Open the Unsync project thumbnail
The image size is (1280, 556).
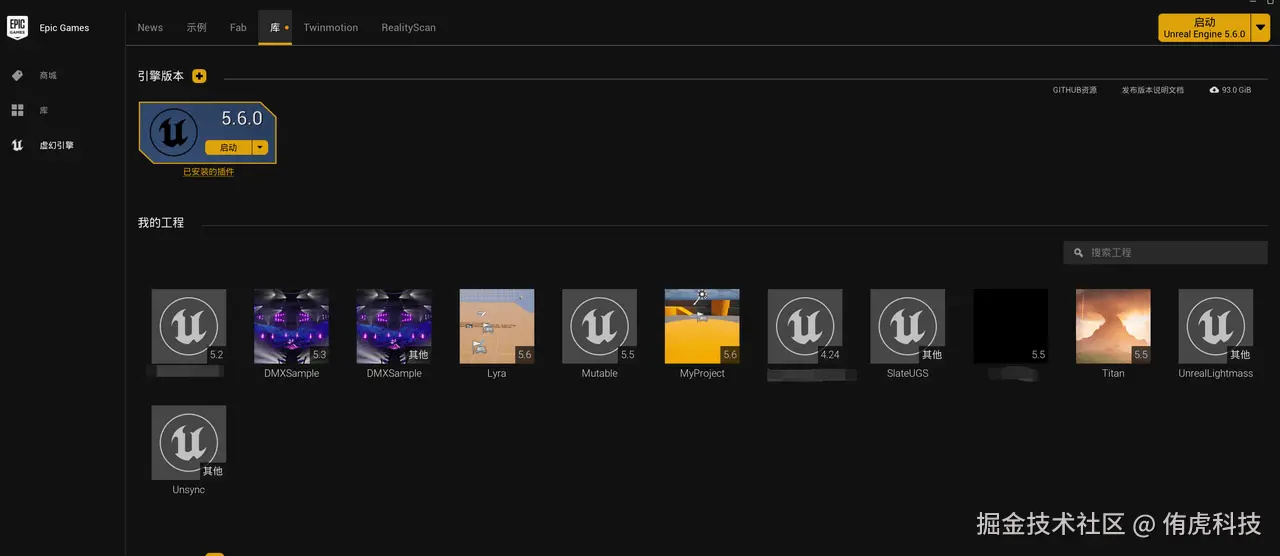(189, 443)
